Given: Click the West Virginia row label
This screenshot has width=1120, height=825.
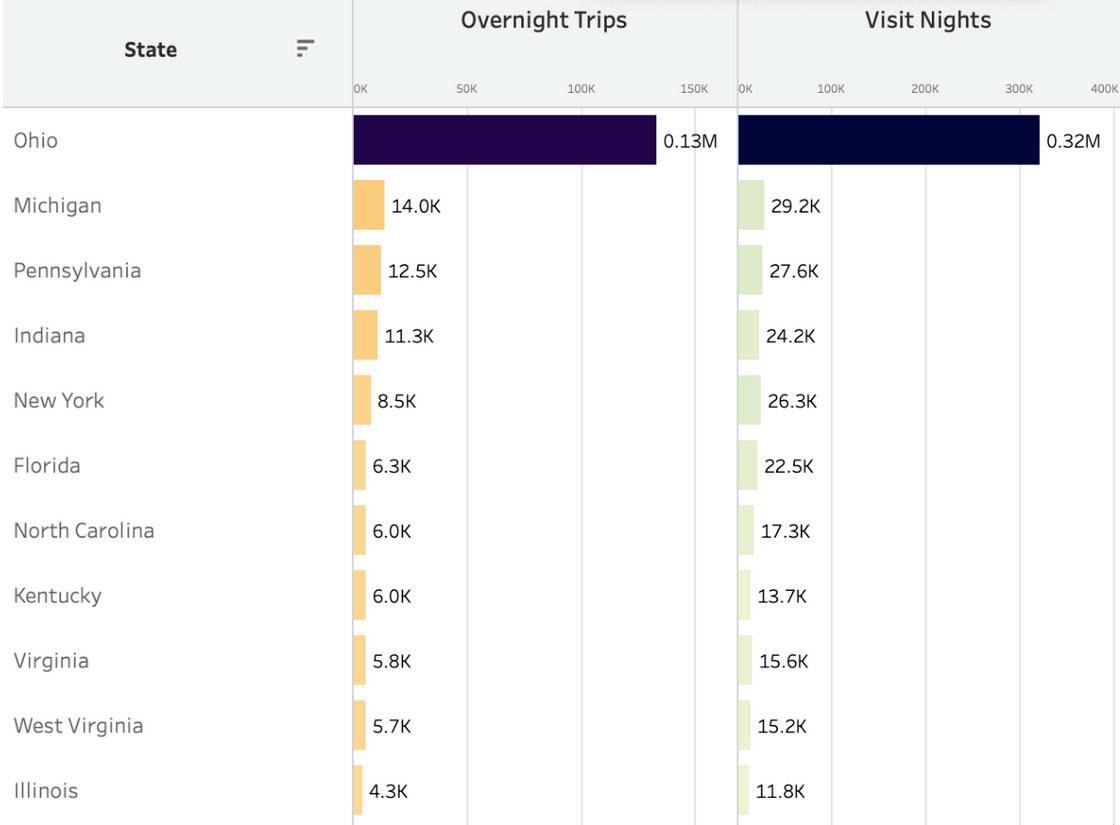Looking at the screenshot, I should coord(78,725).
